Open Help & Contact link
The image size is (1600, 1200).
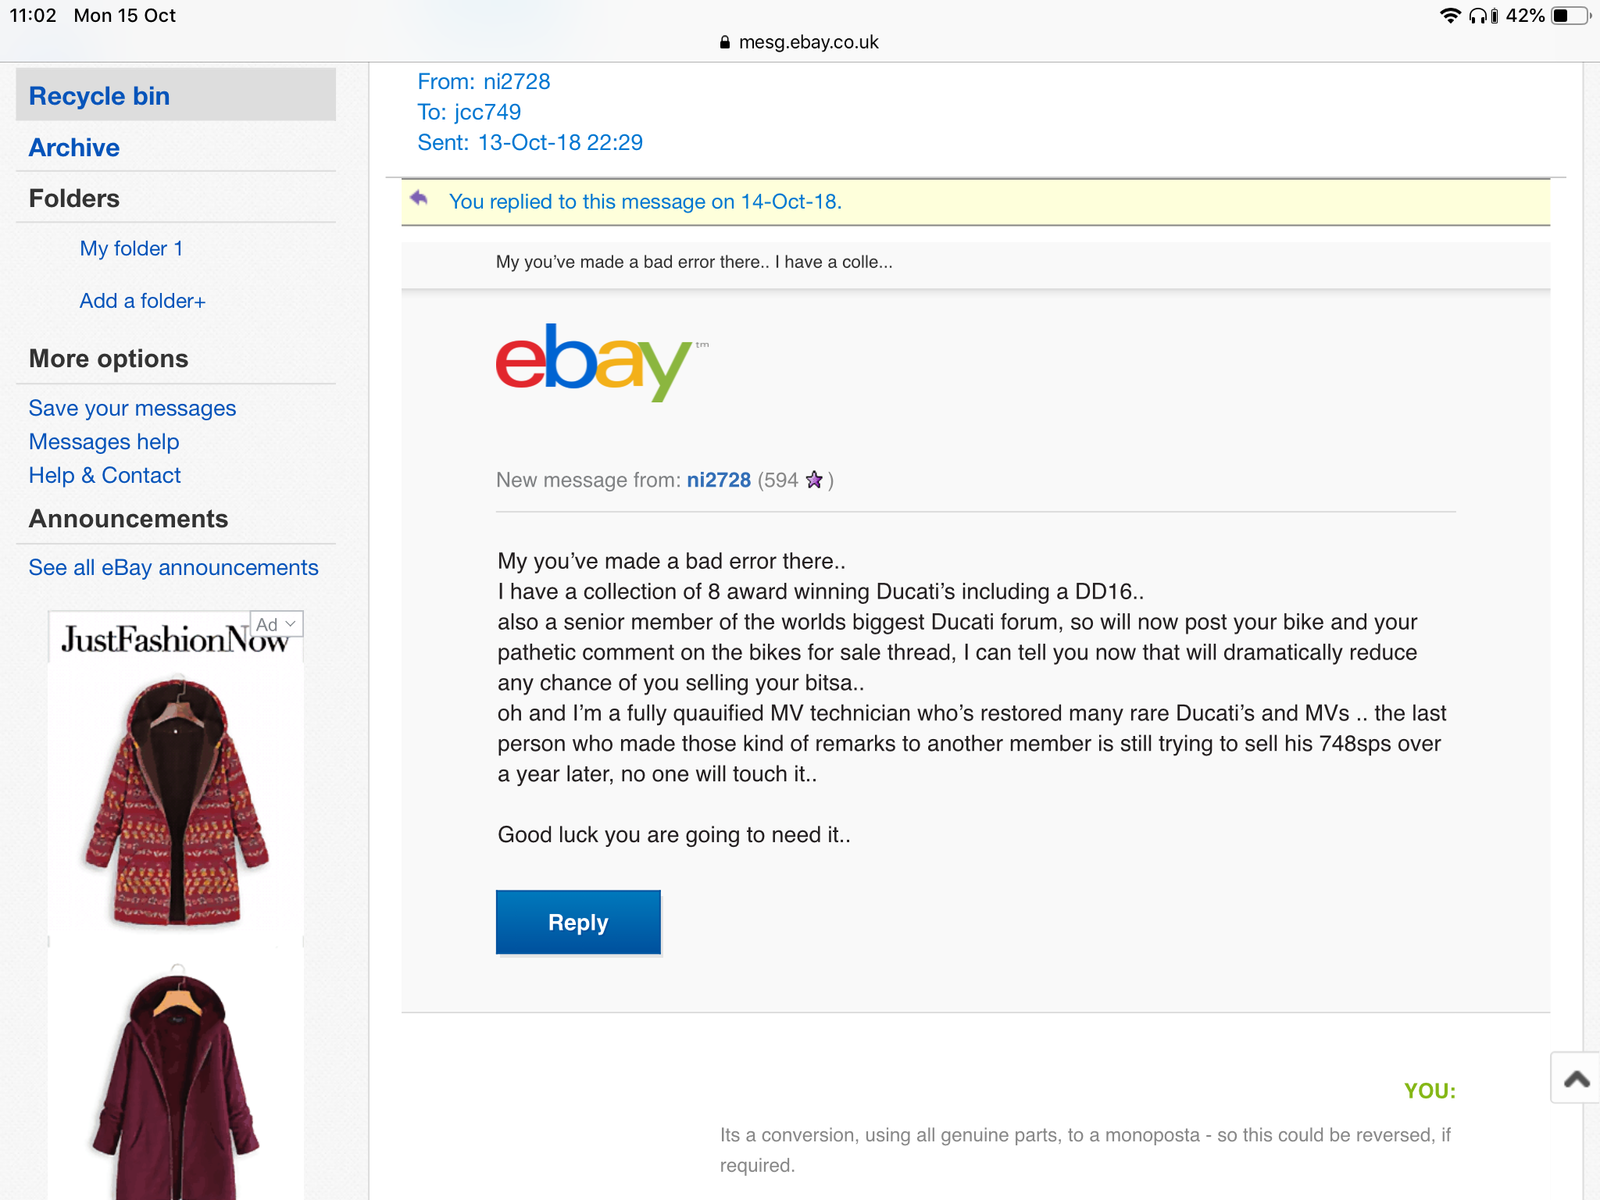click(x=105, y=476)
